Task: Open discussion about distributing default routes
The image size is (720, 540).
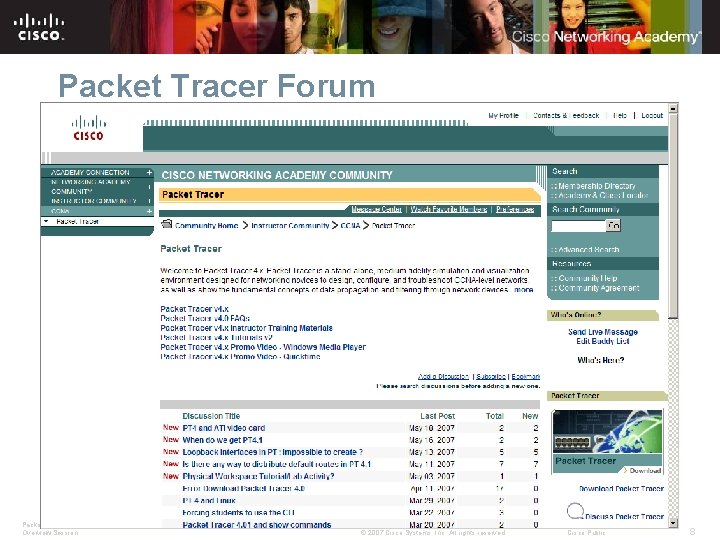Action: click(276, 464)
